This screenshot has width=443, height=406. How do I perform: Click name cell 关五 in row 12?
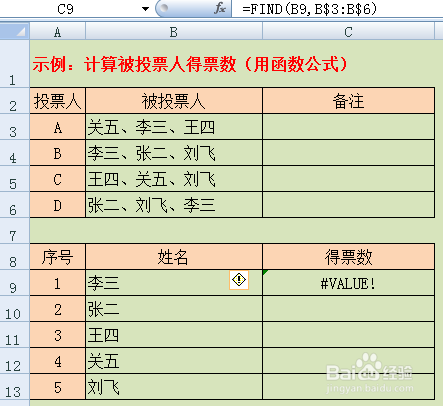pyautogui.click(x=174, y=361)
